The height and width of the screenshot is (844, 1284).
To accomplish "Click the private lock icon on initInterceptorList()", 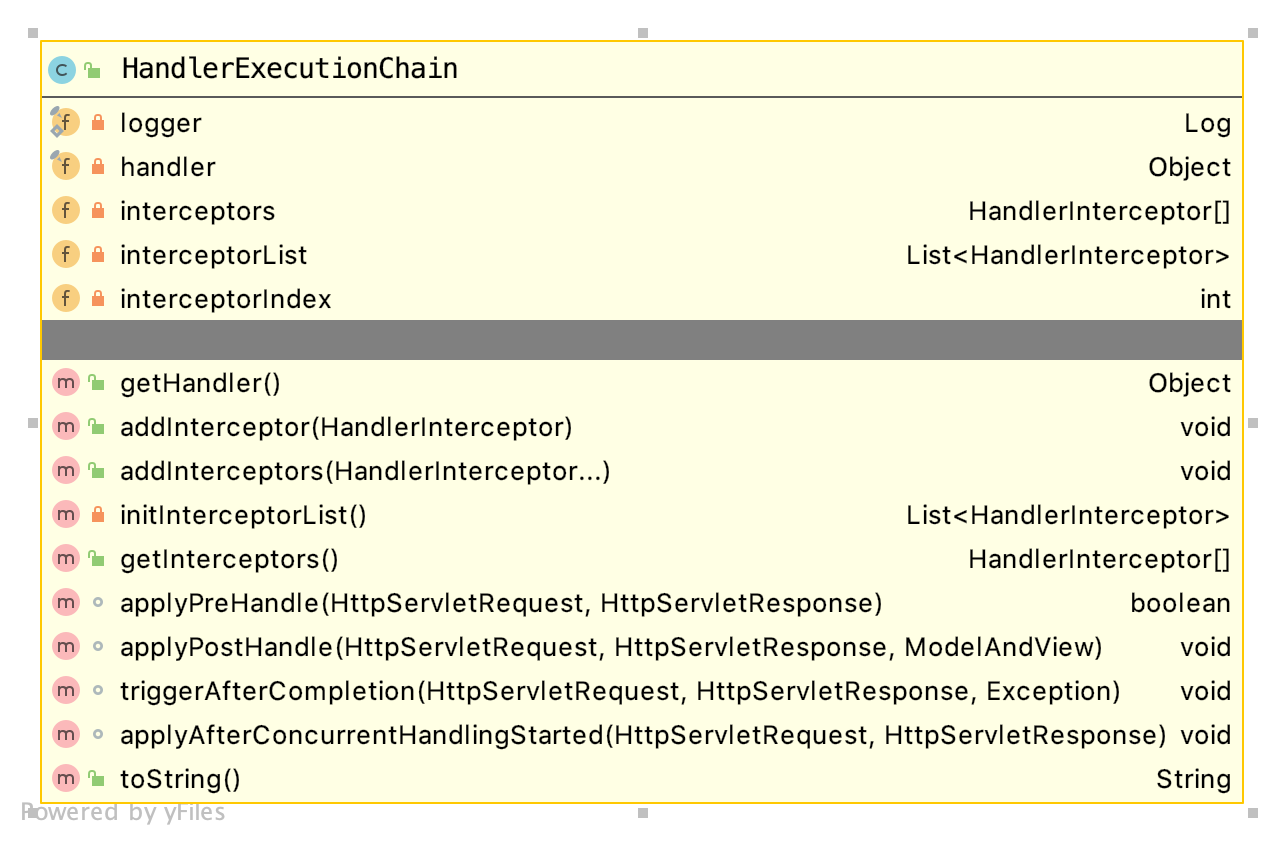I will coord(98,515).
